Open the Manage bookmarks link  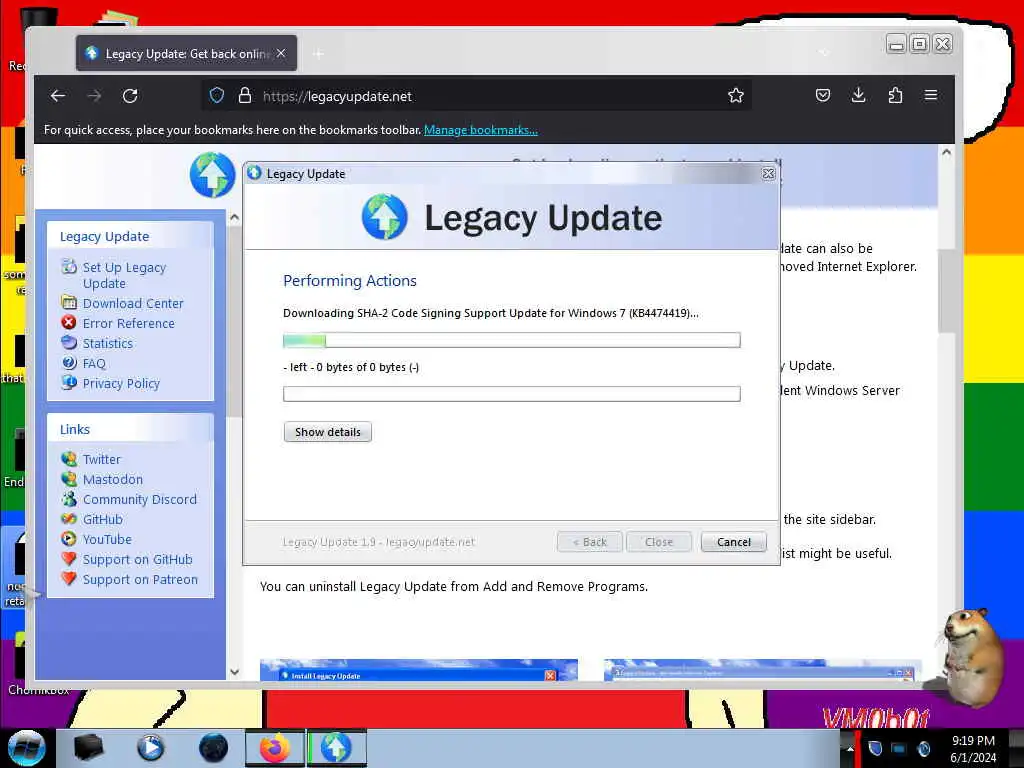[x=481, y=130]
